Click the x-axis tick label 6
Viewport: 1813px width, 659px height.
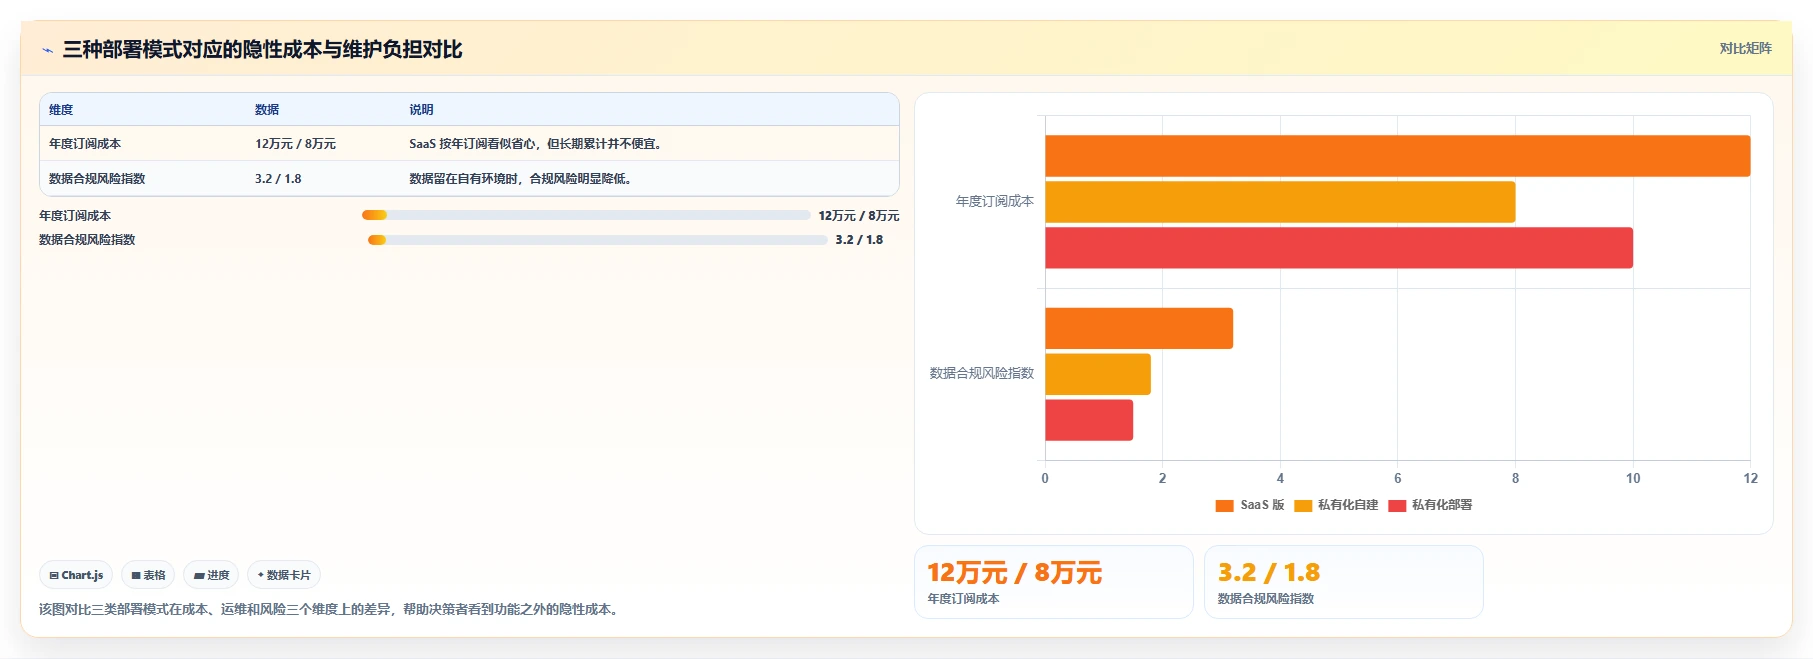[1398, 478]
